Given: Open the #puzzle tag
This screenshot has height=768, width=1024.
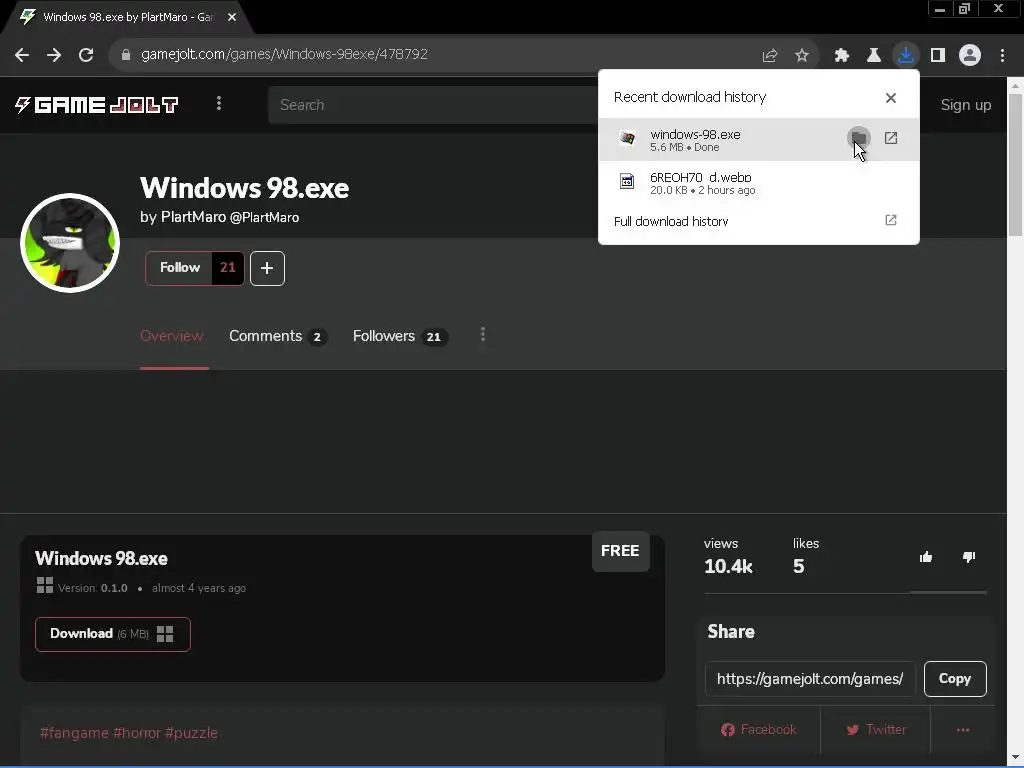Looking at the screenshot, I should pyautogui.click(x=191, y=733).
